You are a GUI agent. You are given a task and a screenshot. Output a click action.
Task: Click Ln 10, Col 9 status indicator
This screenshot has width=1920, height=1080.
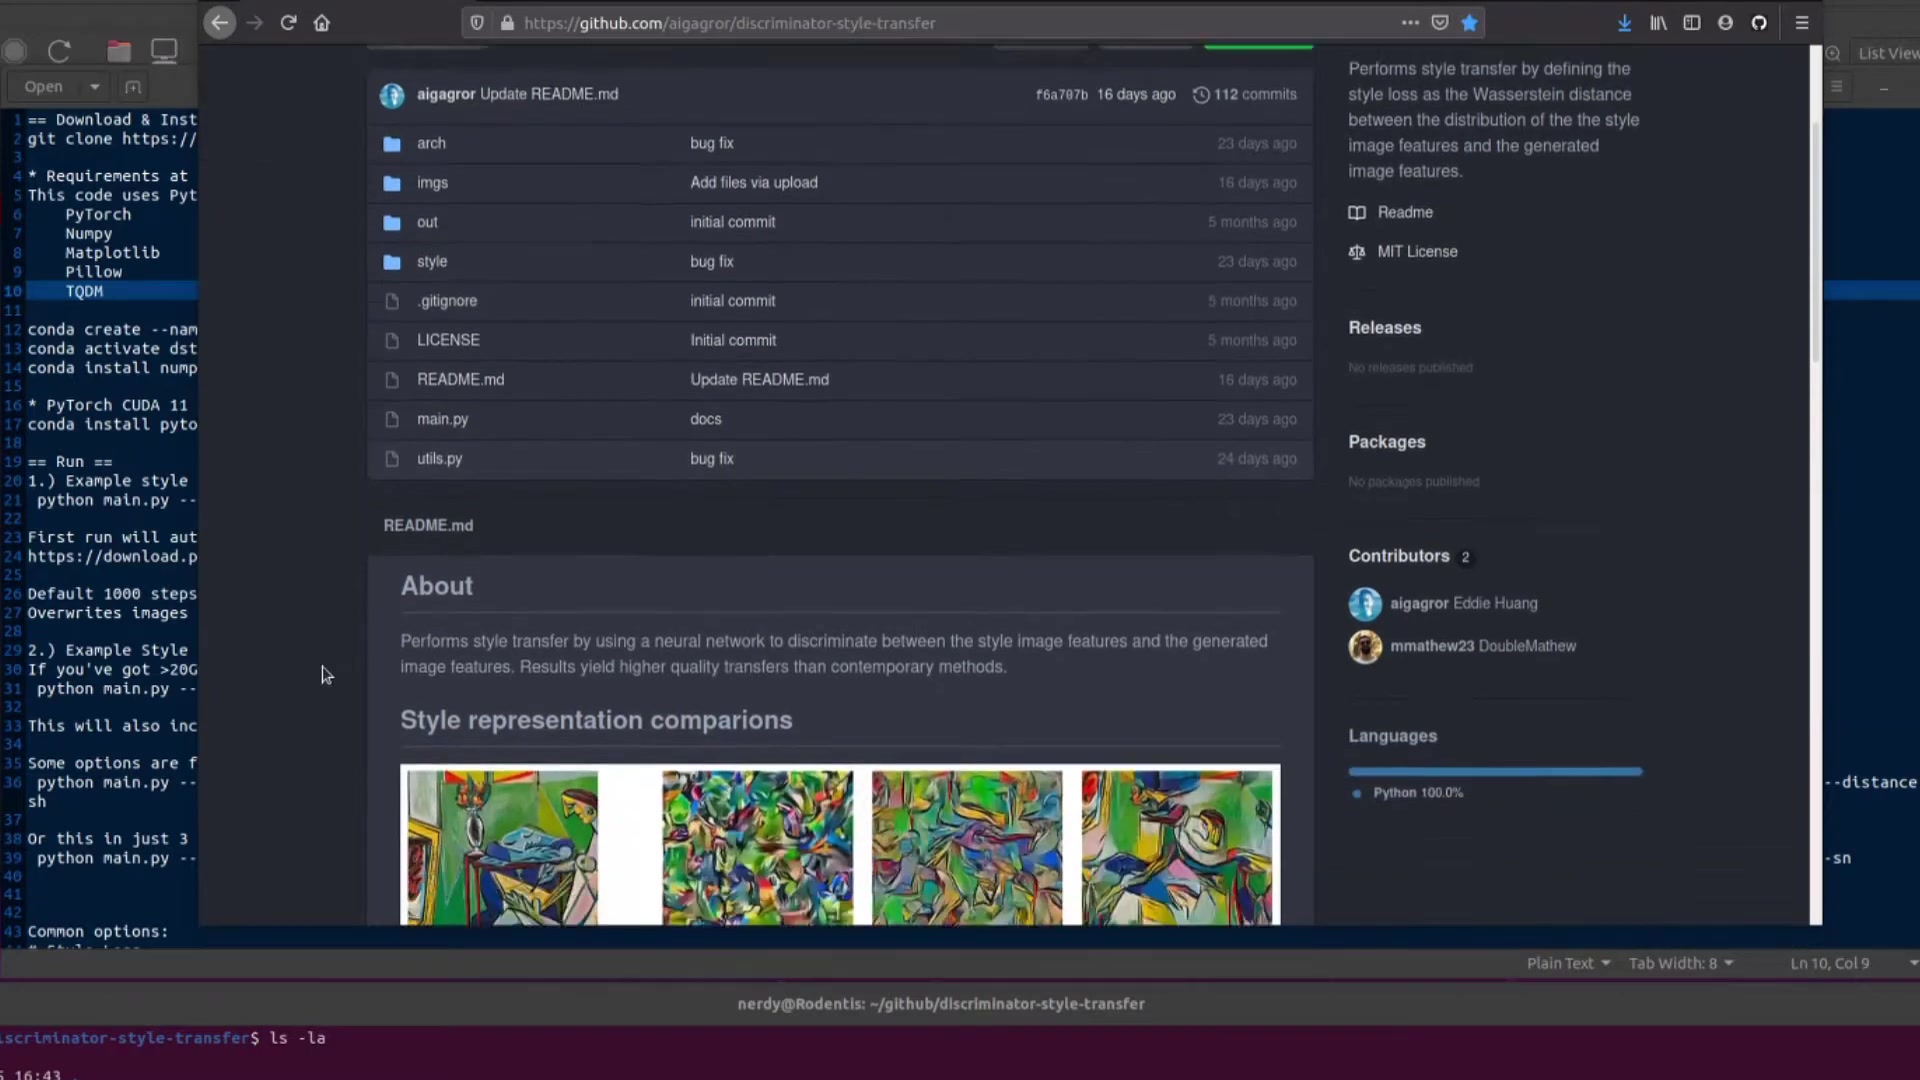[1829, 963]
